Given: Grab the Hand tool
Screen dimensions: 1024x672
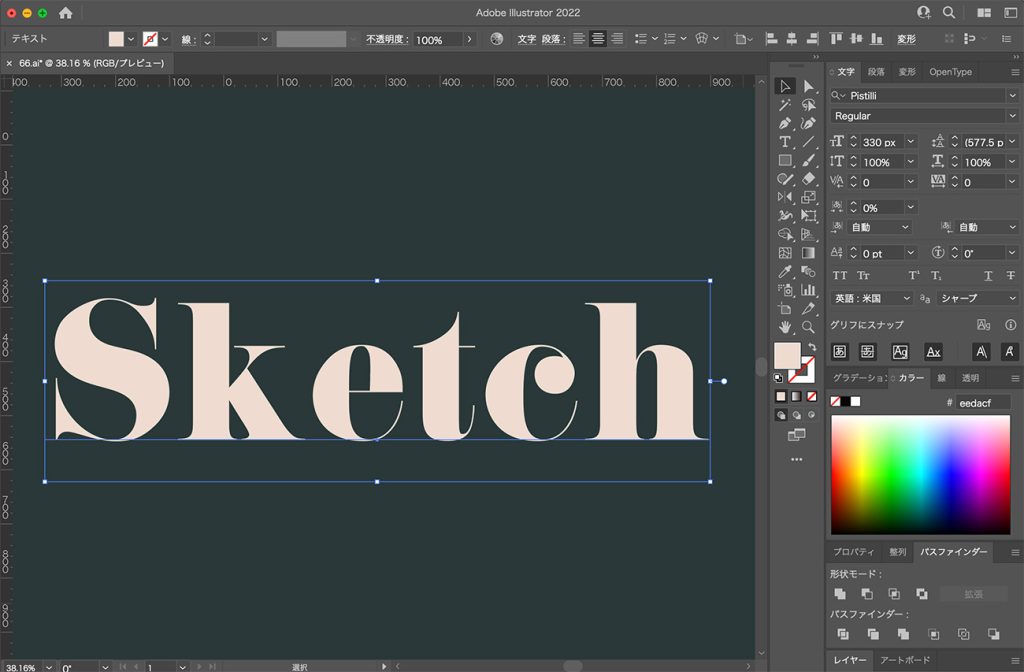Looking at the screenshot, I should point(787,325).
